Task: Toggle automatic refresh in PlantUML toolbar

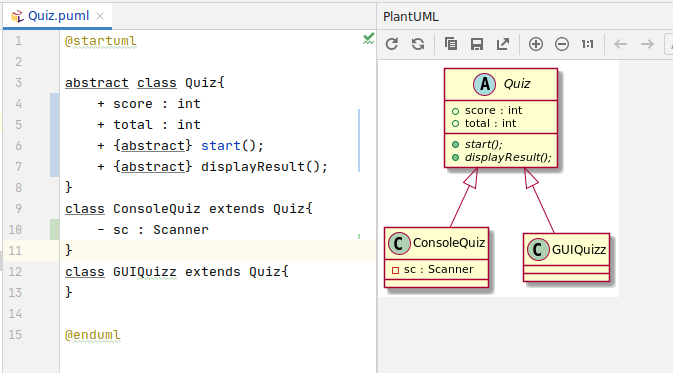Action: pos(418,44)
